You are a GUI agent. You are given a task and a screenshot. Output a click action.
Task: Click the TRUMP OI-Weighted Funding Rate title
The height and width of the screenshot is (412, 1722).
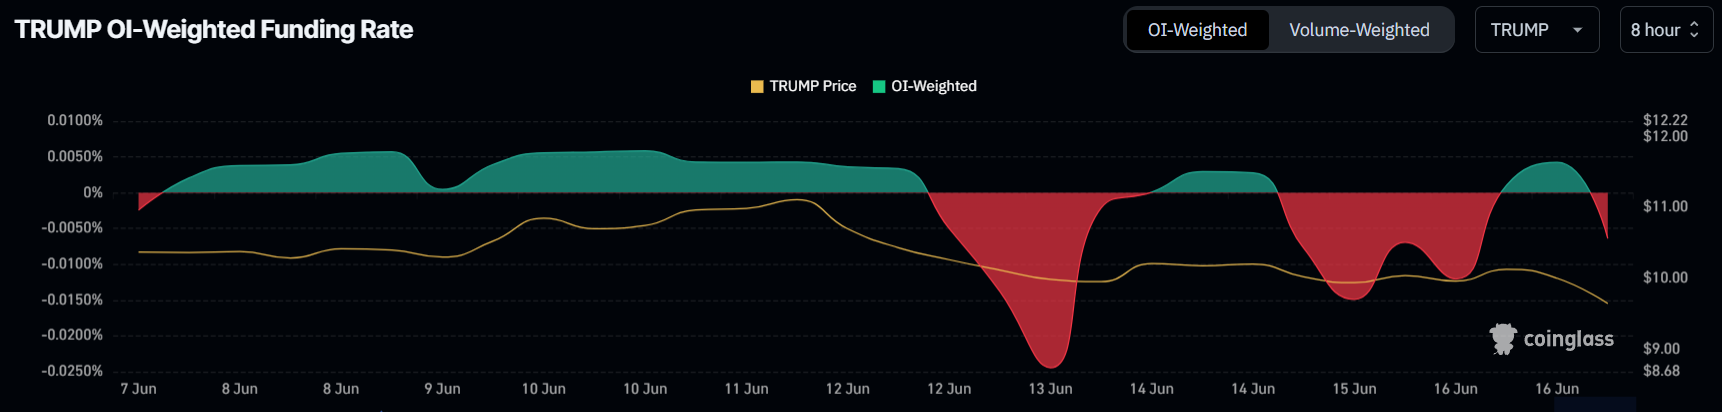pyautogui.click(x=214, y=30)
